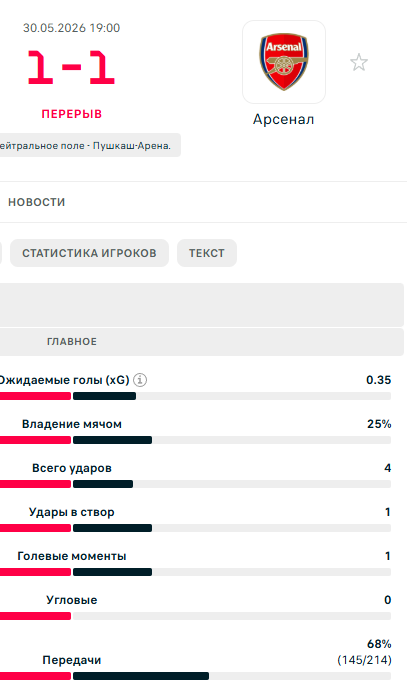407x695 pixels.
Task: Click the xG statistic bar
Action: (196, 396)
